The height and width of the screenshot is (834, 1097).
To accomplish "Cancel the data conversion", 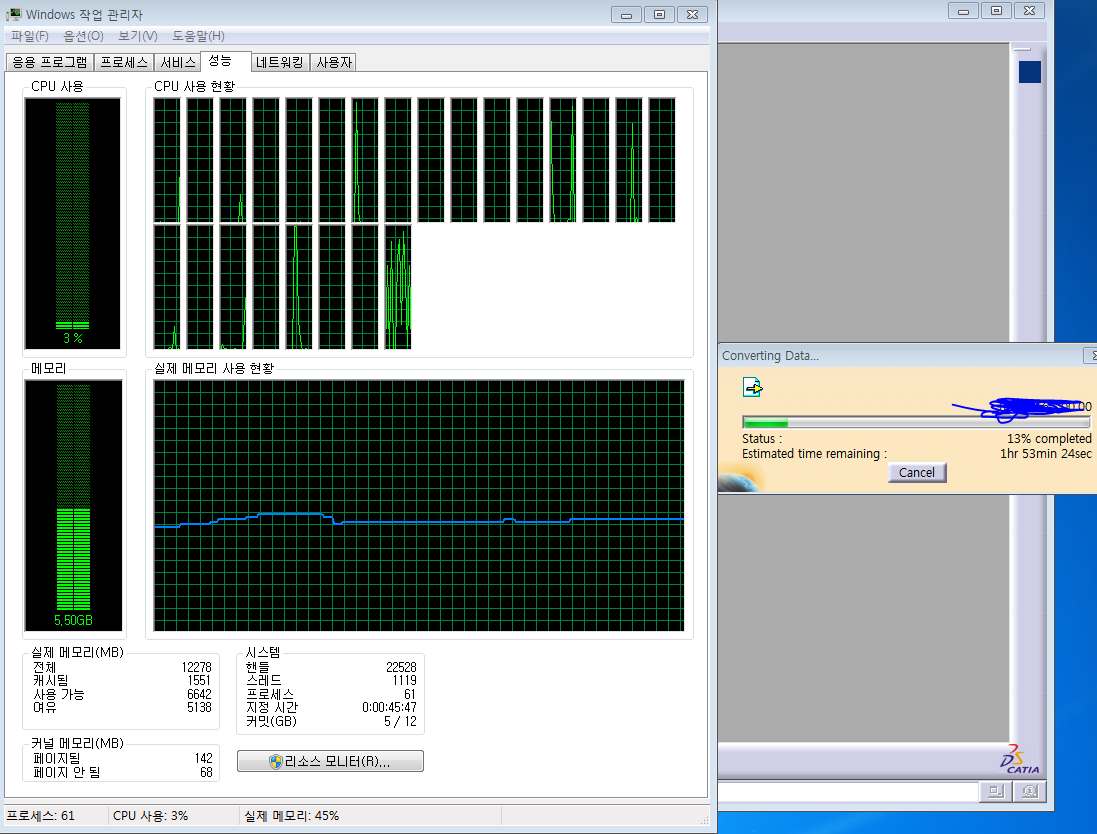I will [916, 473].
